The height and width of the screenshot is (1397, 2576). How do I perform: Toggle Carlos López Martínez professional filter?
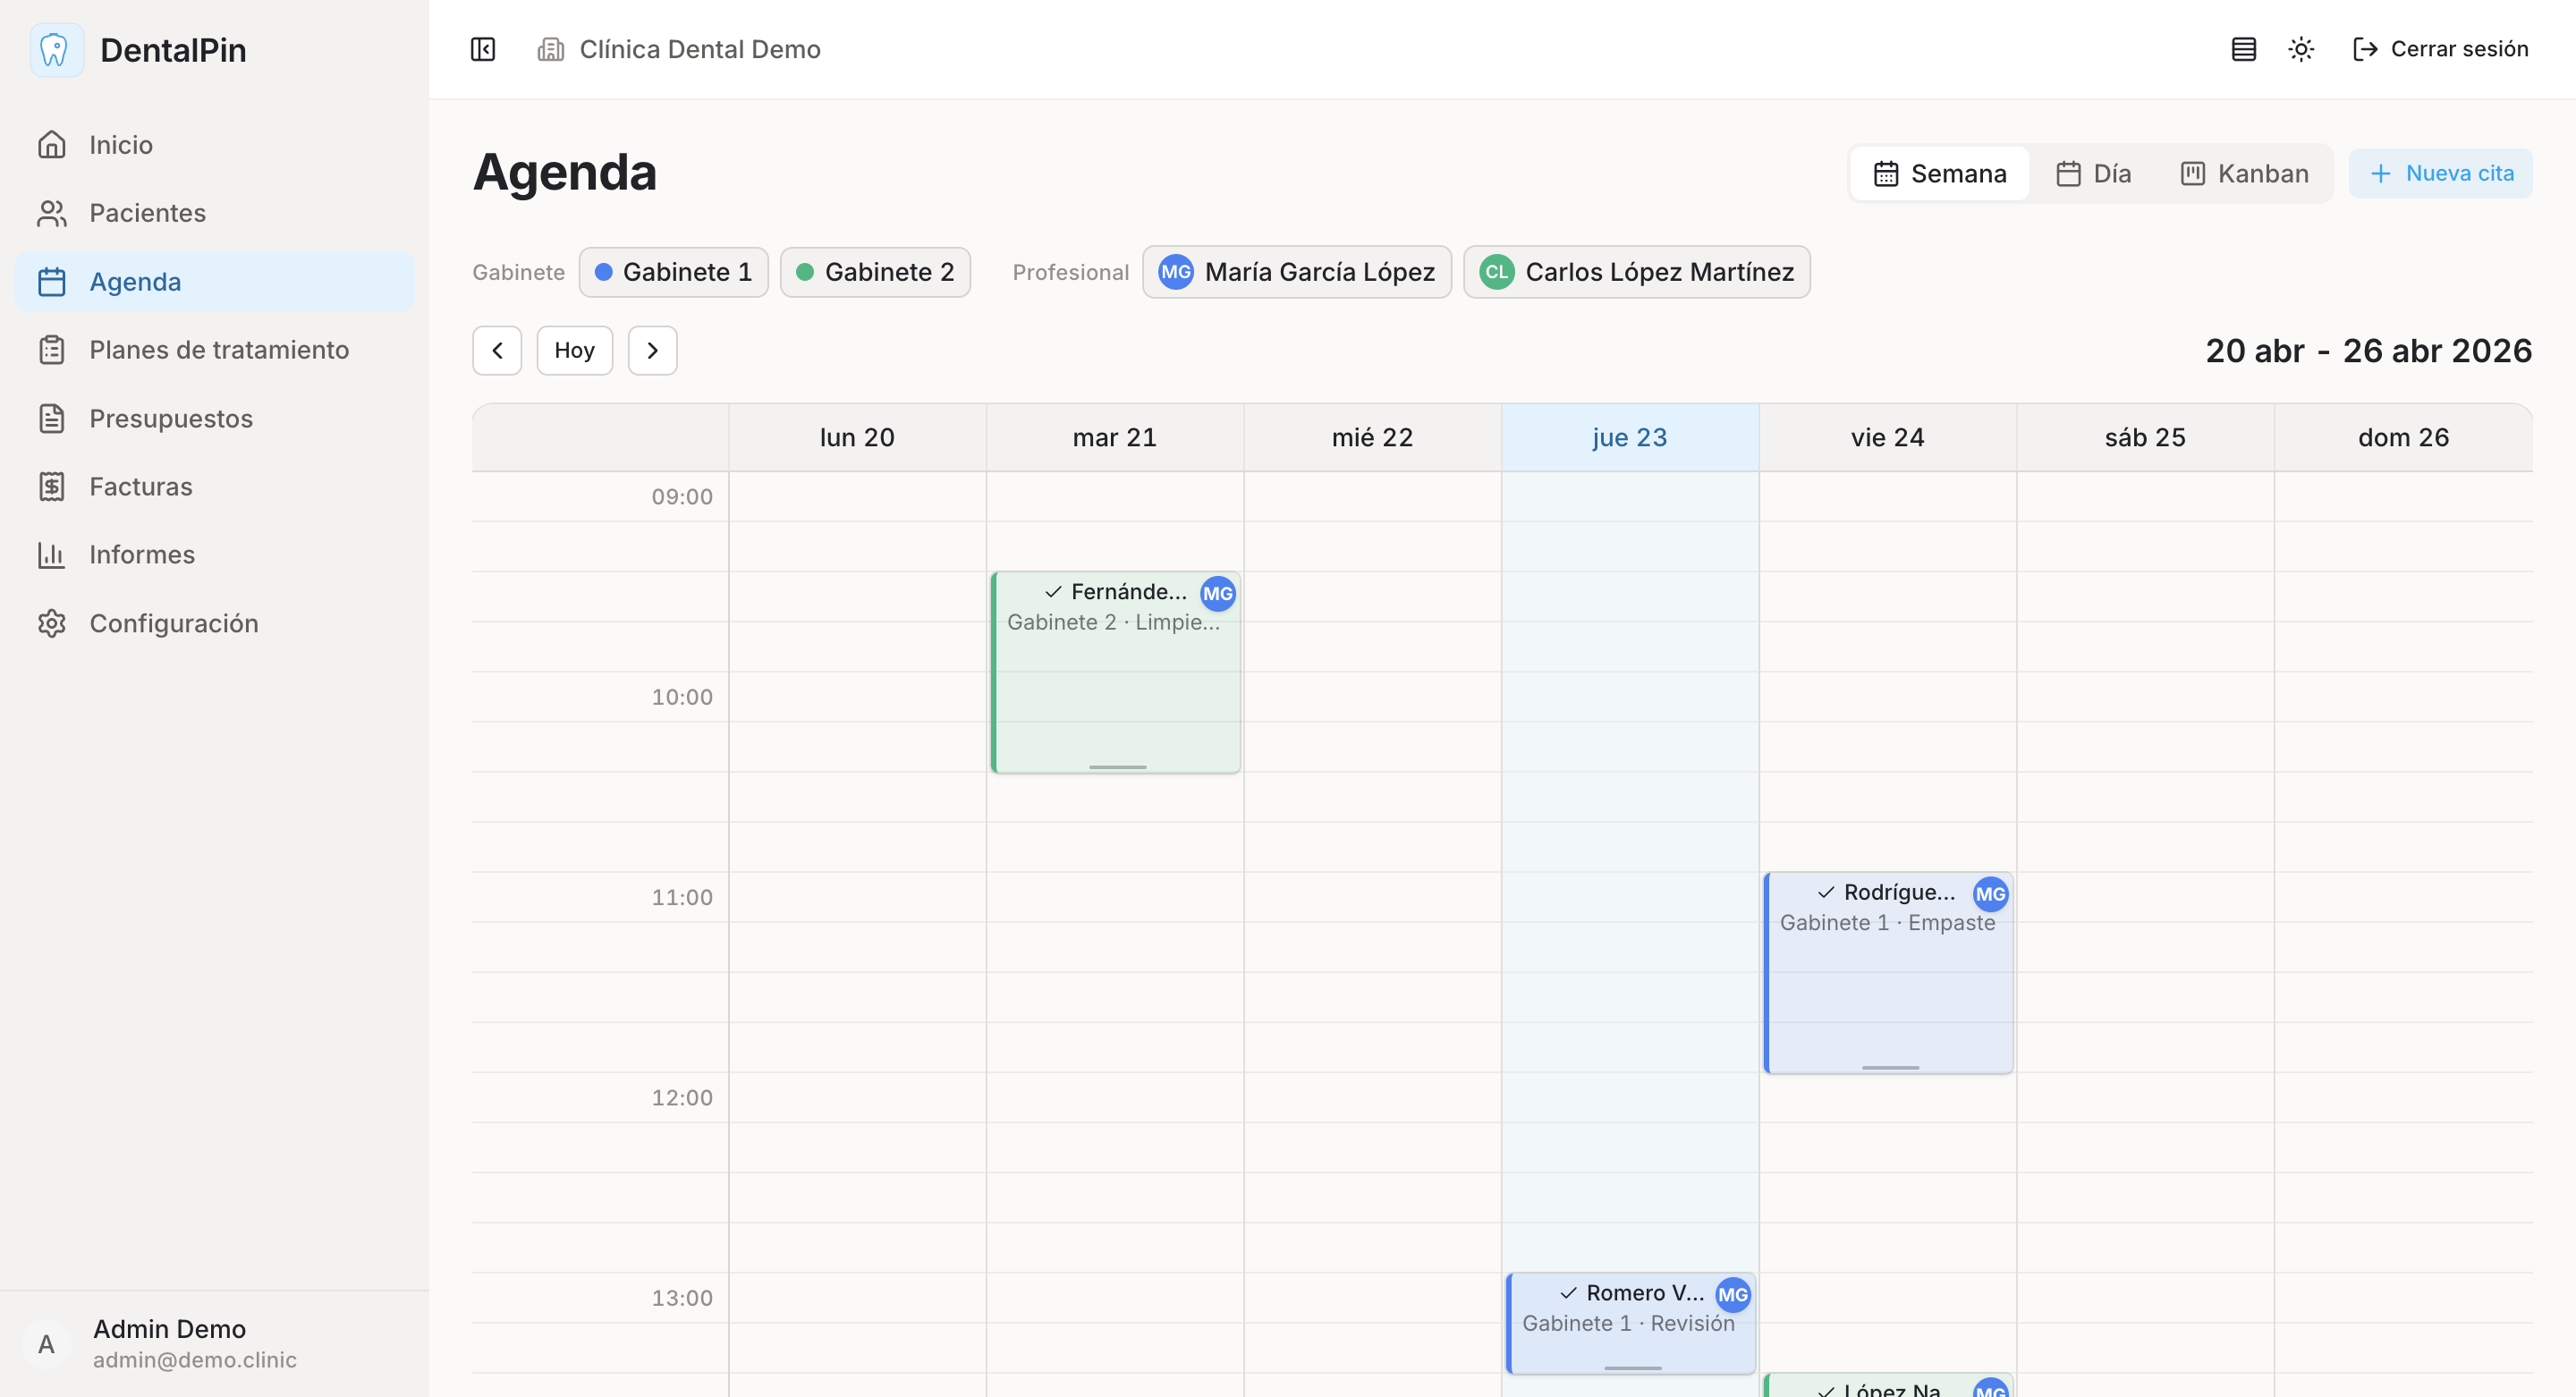click(x=1636, y=272)
